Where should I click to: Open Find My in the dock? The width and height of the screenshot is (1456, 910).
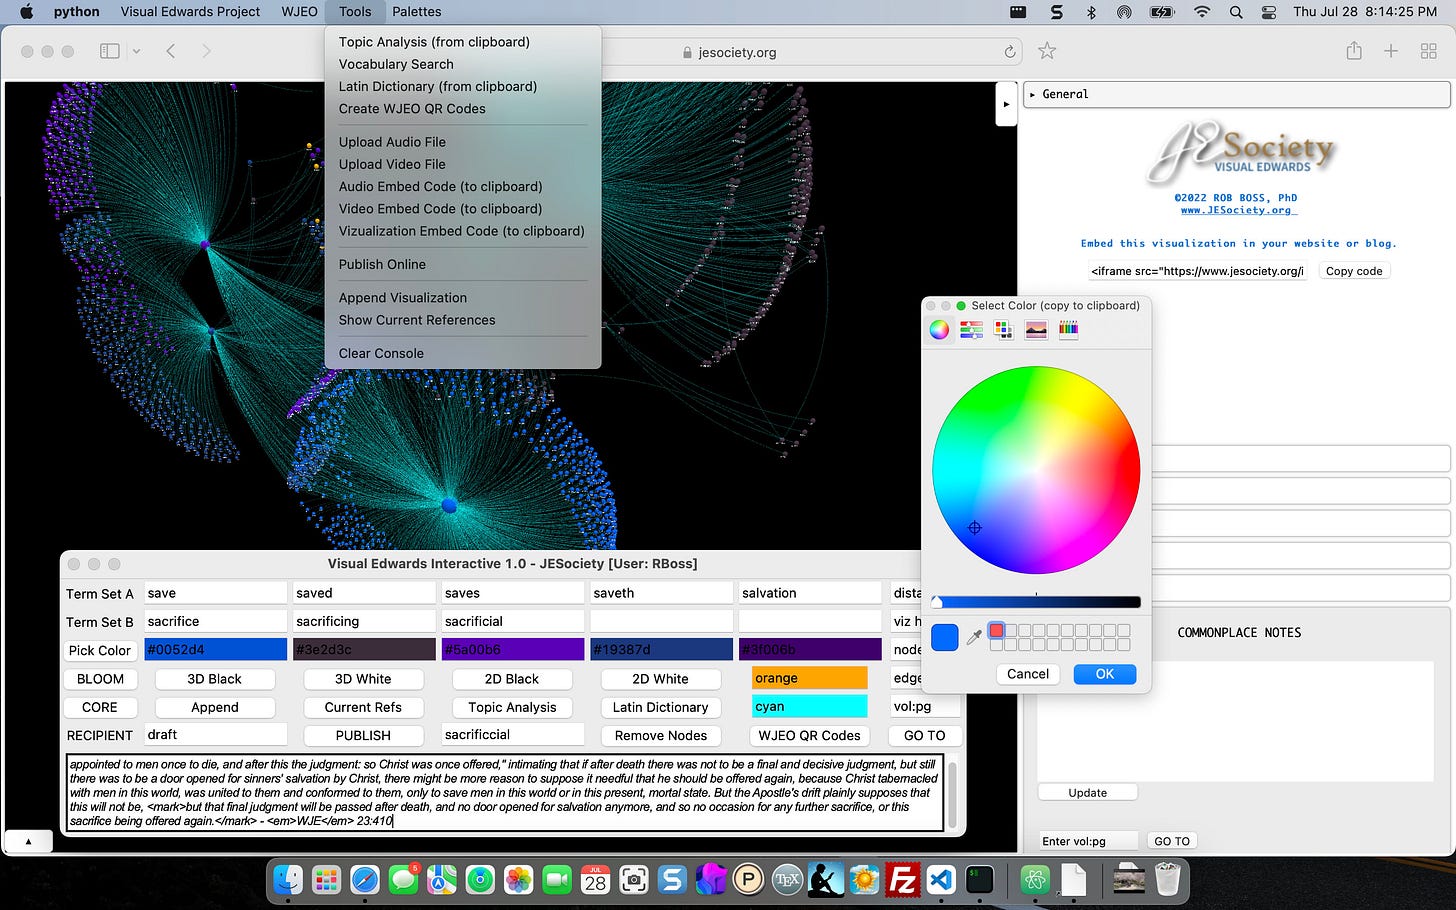480,880
